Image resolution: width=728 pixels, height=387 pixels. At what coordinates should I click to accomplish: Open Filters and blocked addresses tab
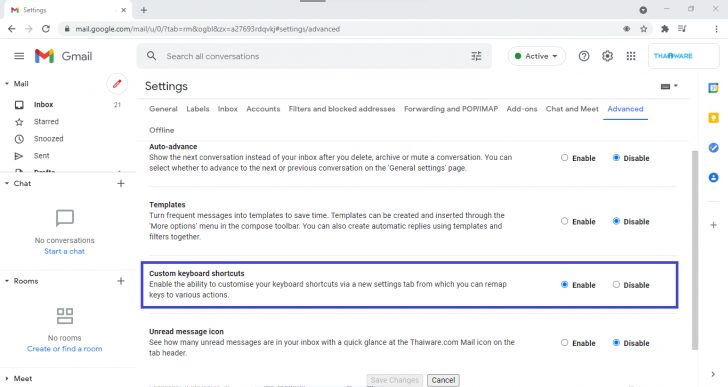[x=342, y=109]
